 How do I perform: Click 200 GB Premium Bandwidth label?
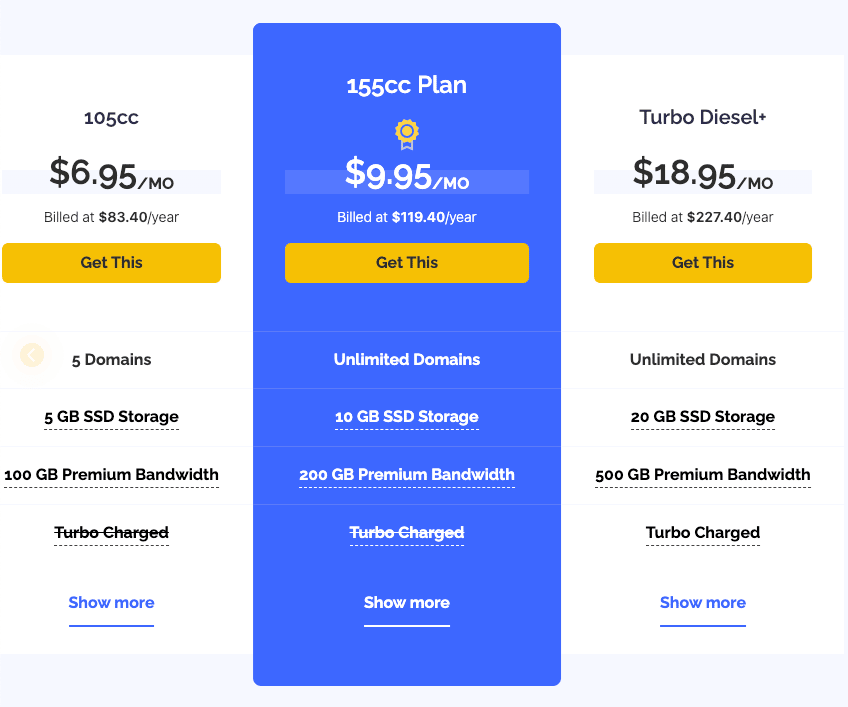(407, 475)
